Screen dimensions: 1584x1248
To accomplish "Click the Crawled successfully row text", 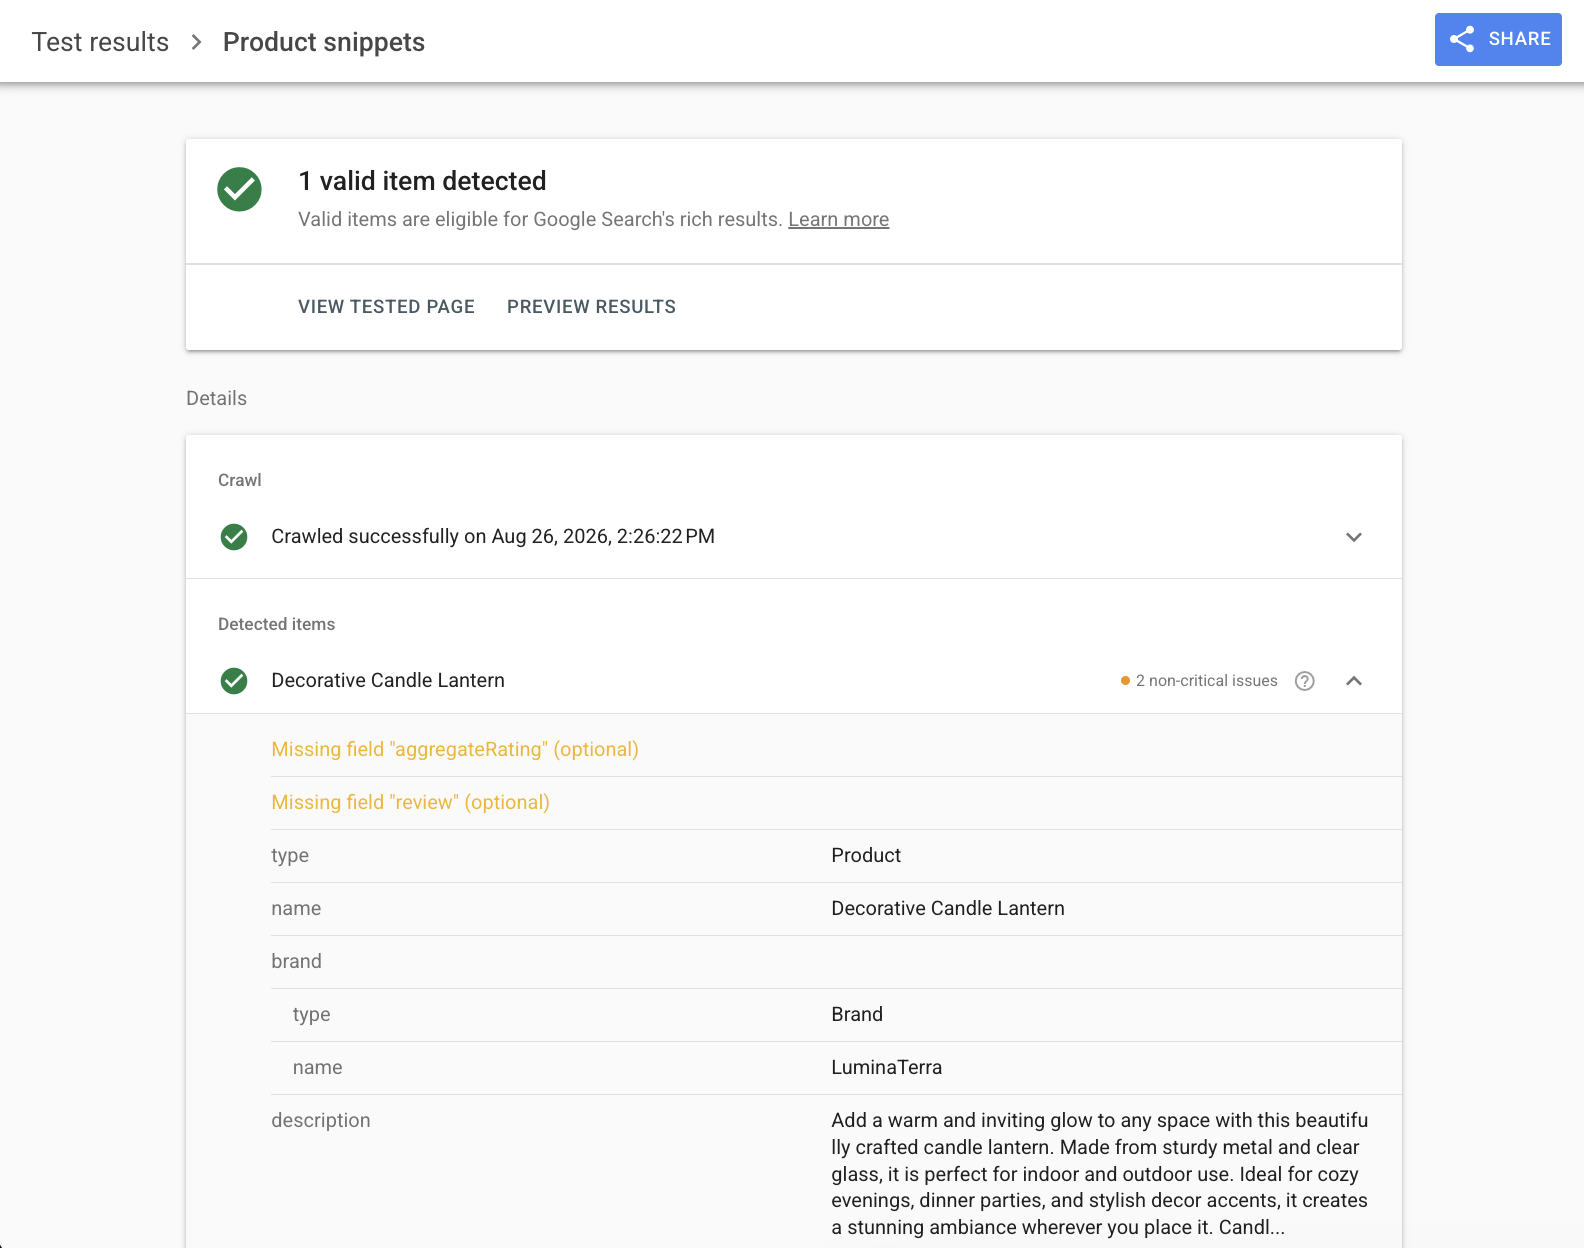I will 493,537.
